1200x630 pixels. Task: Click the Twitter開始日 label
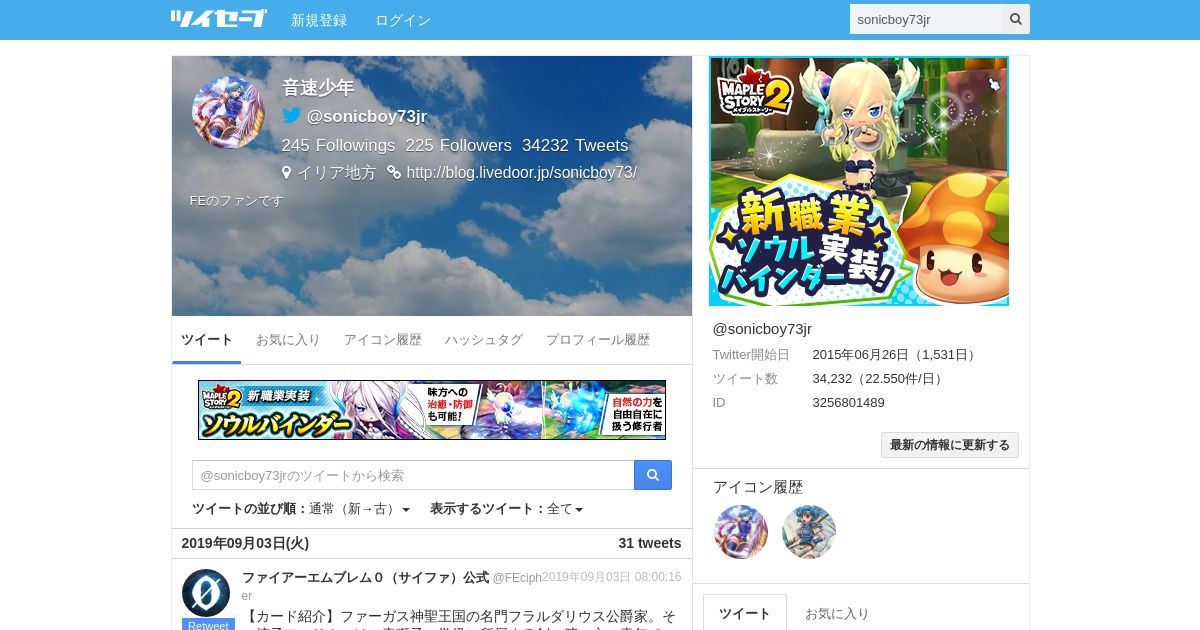pyautogui.click(x=751, y=354)
